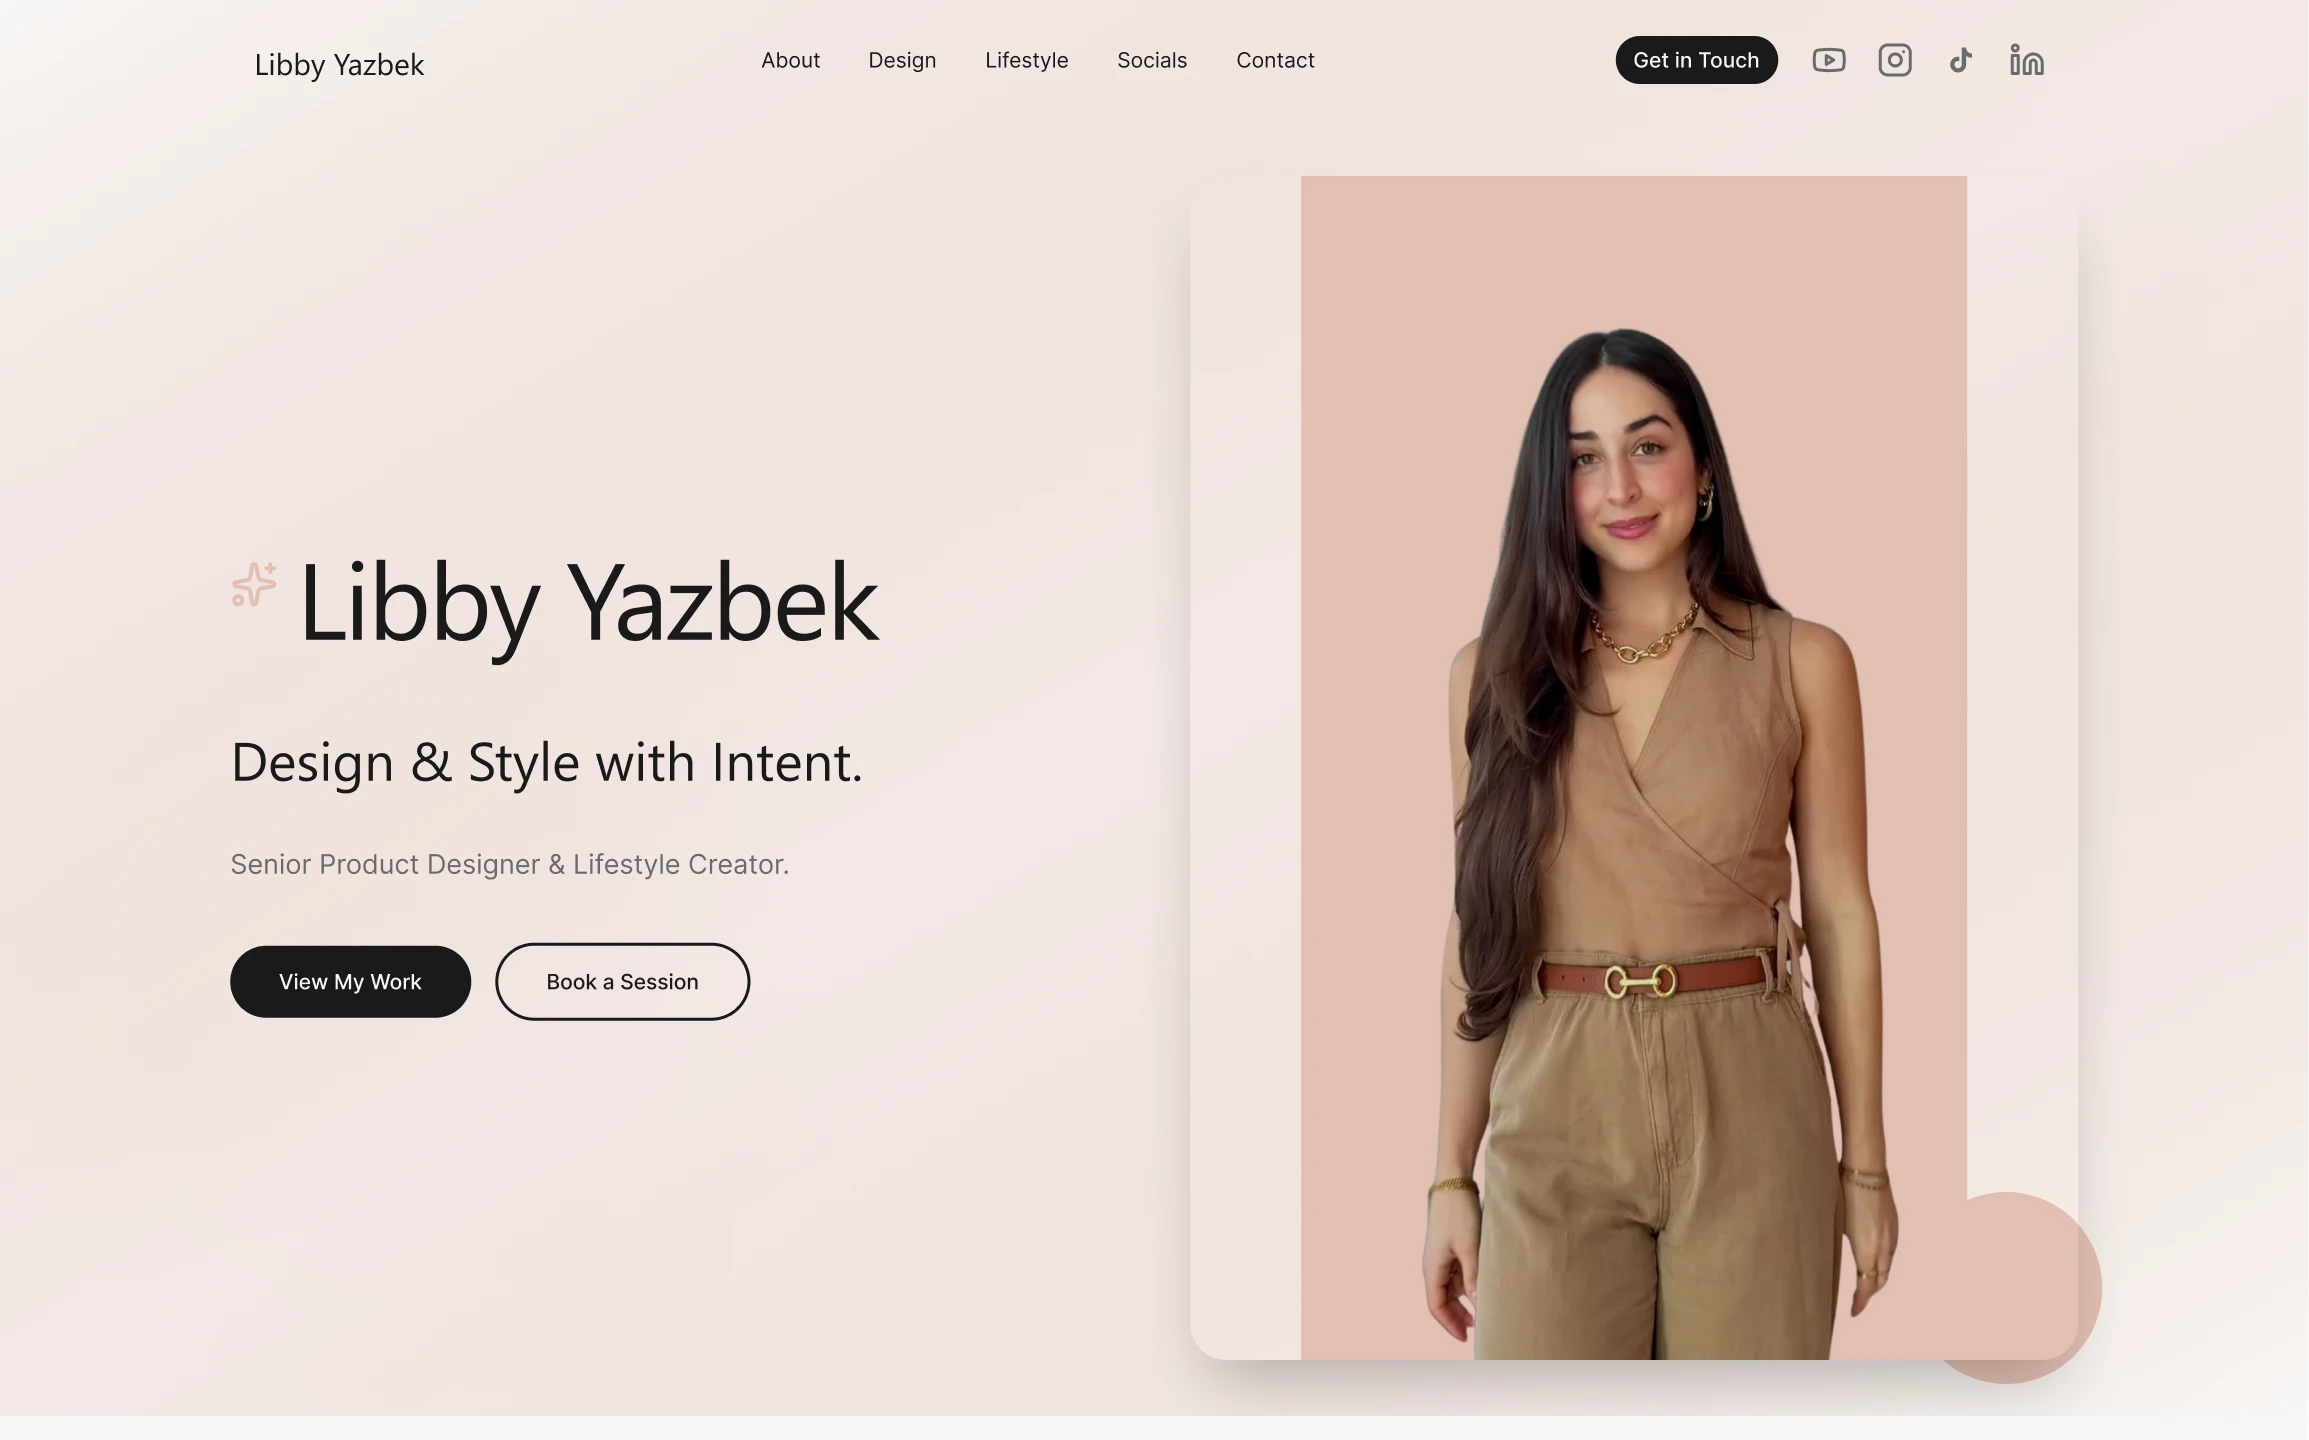Click the portrait photo of Libby
The width and height of the screenshot is (2309, 1440).
click(1633, 768)
